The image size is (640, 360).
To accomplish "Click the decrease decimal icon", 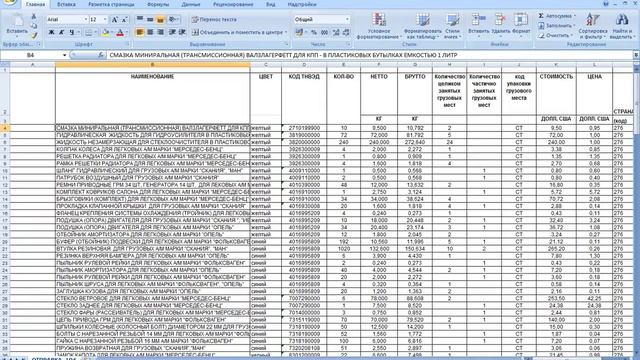I will 346,32.
